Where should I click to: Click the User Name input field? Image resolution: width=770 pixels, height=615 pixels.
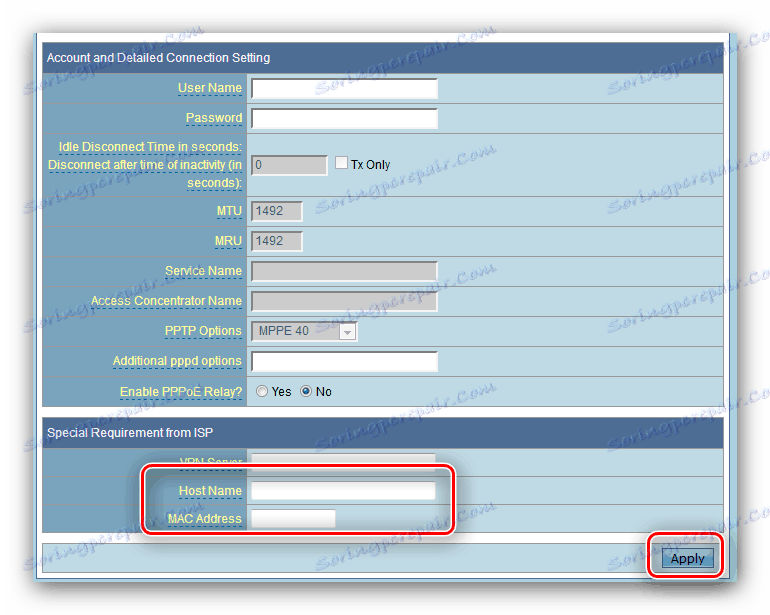pos(344,89)
